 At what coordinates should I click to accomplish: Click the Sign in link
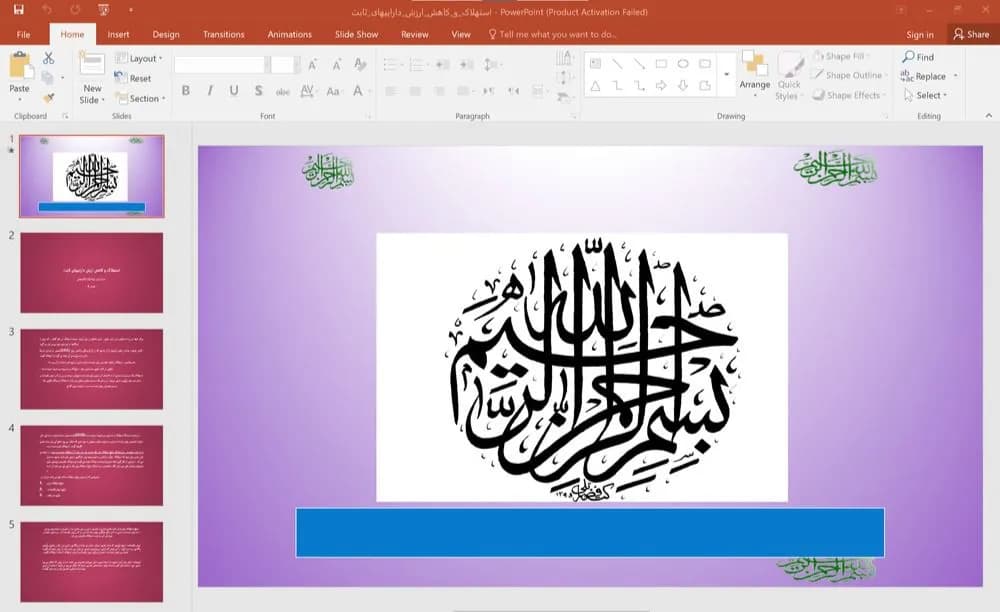tap(920, 34)
